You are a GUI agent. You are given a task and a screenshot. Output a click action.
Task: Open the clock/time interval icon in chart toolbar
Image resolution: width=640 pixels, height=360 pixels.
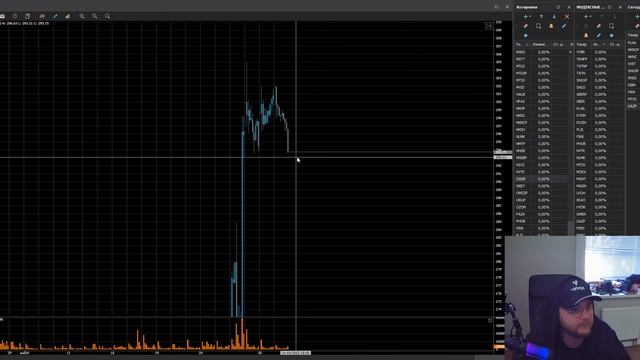(15, 16)
